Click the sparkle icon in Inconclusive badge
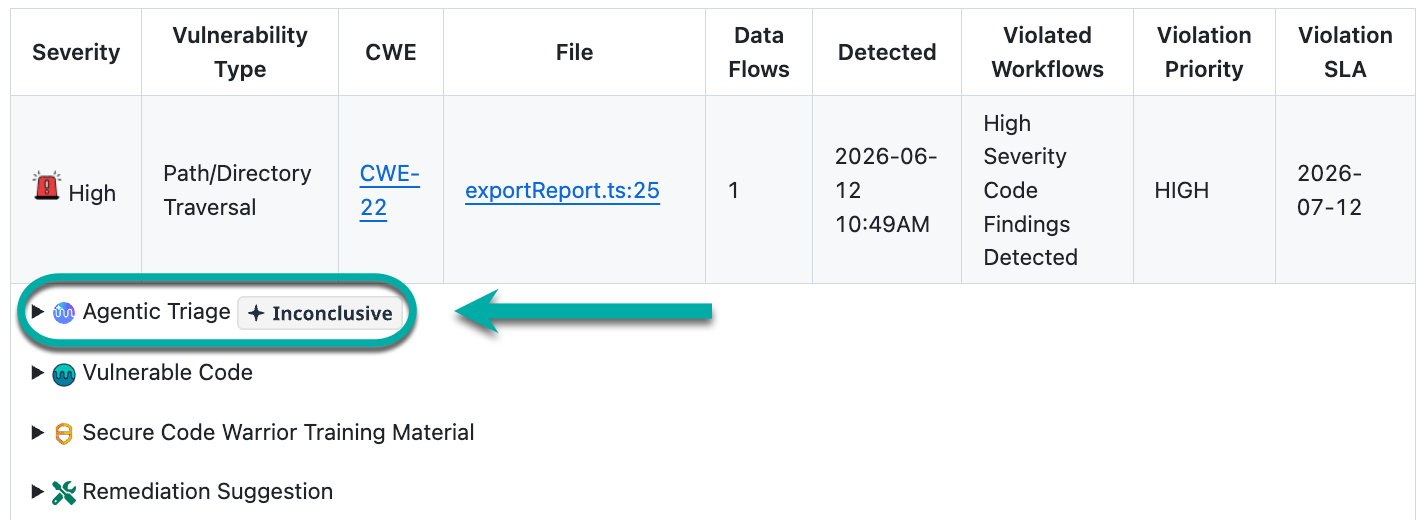This screenshot has height=520, width=1426. [x=256, y=313]
